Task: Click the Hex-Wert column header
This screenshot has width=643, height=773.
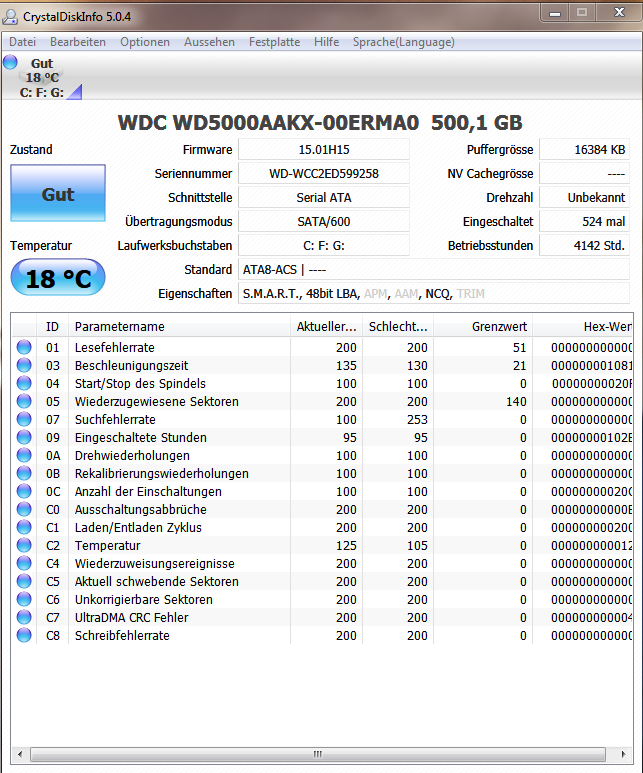Action: [x=583, y=326]
